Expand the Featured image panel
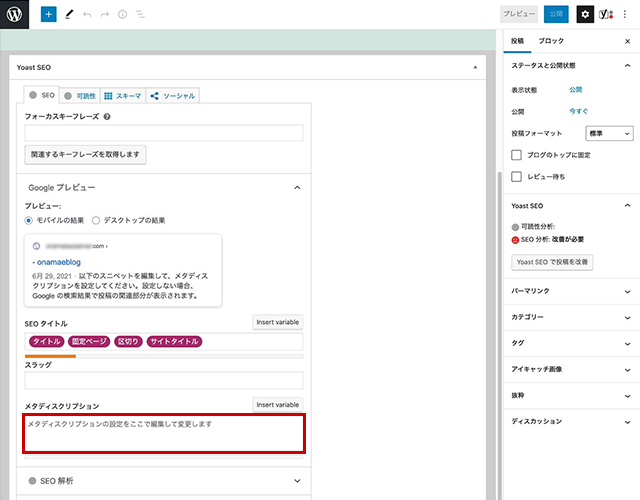Viewport: 640px width, 500px height. [x=571, y=369]
